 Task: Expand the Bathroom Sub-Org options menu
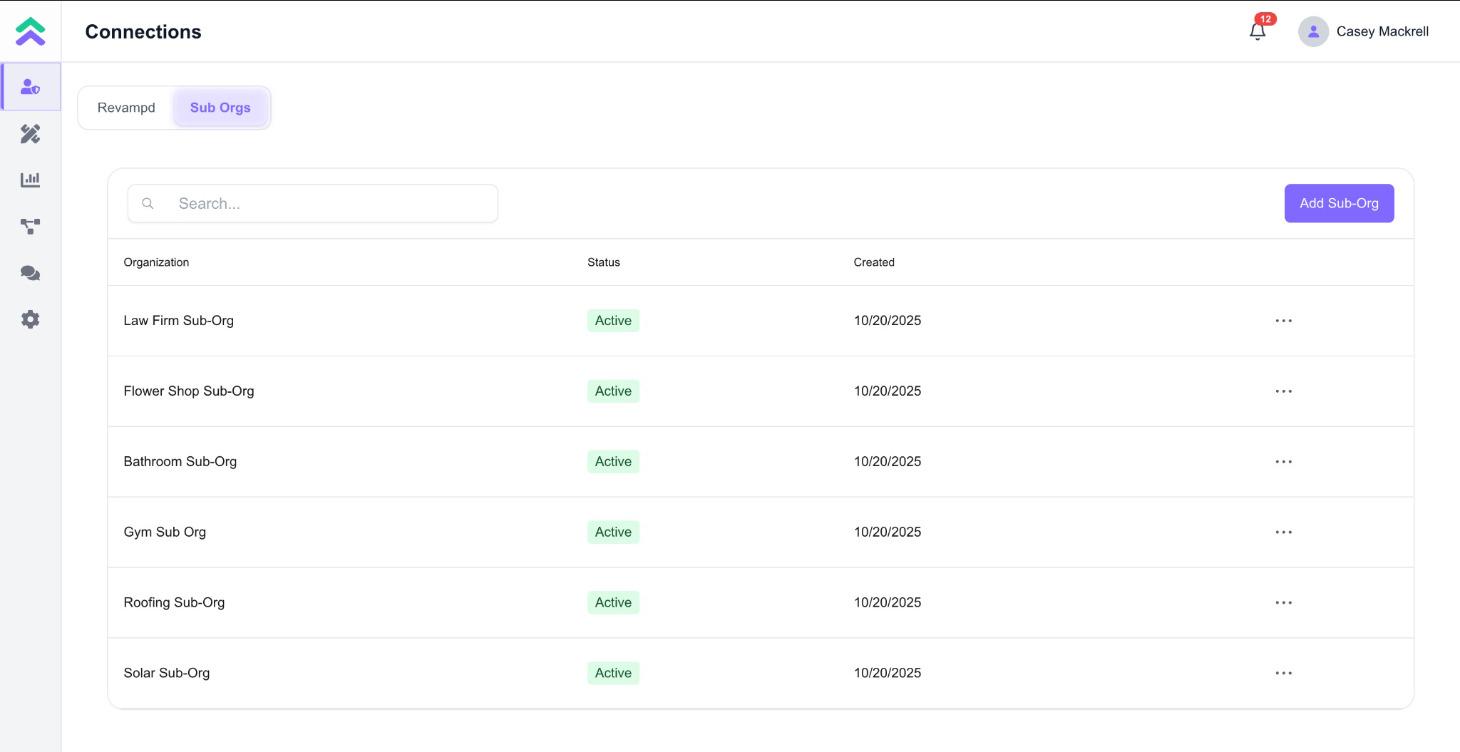tap(1284, 462)
